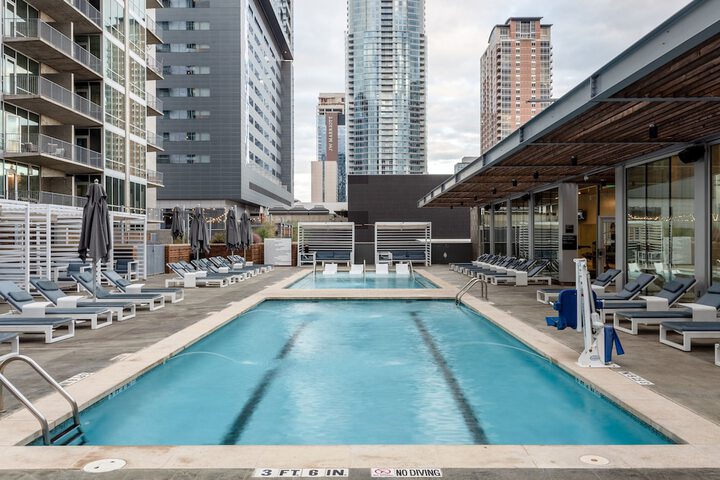
Task: Click the right slatted cabana behind the pool
Action: (x=403, y=243)
